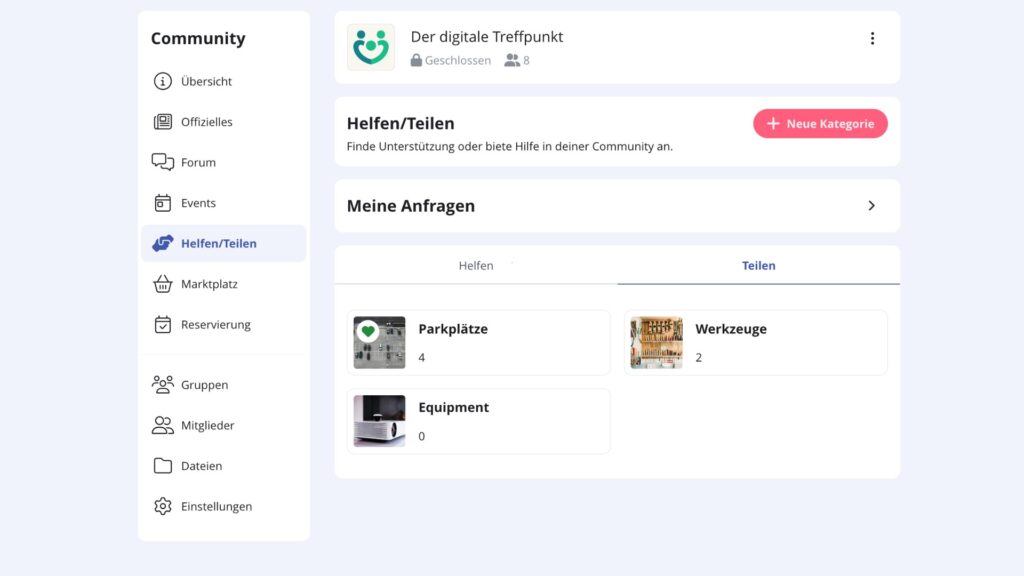Open the Übersicht info icon

point(163,81)
